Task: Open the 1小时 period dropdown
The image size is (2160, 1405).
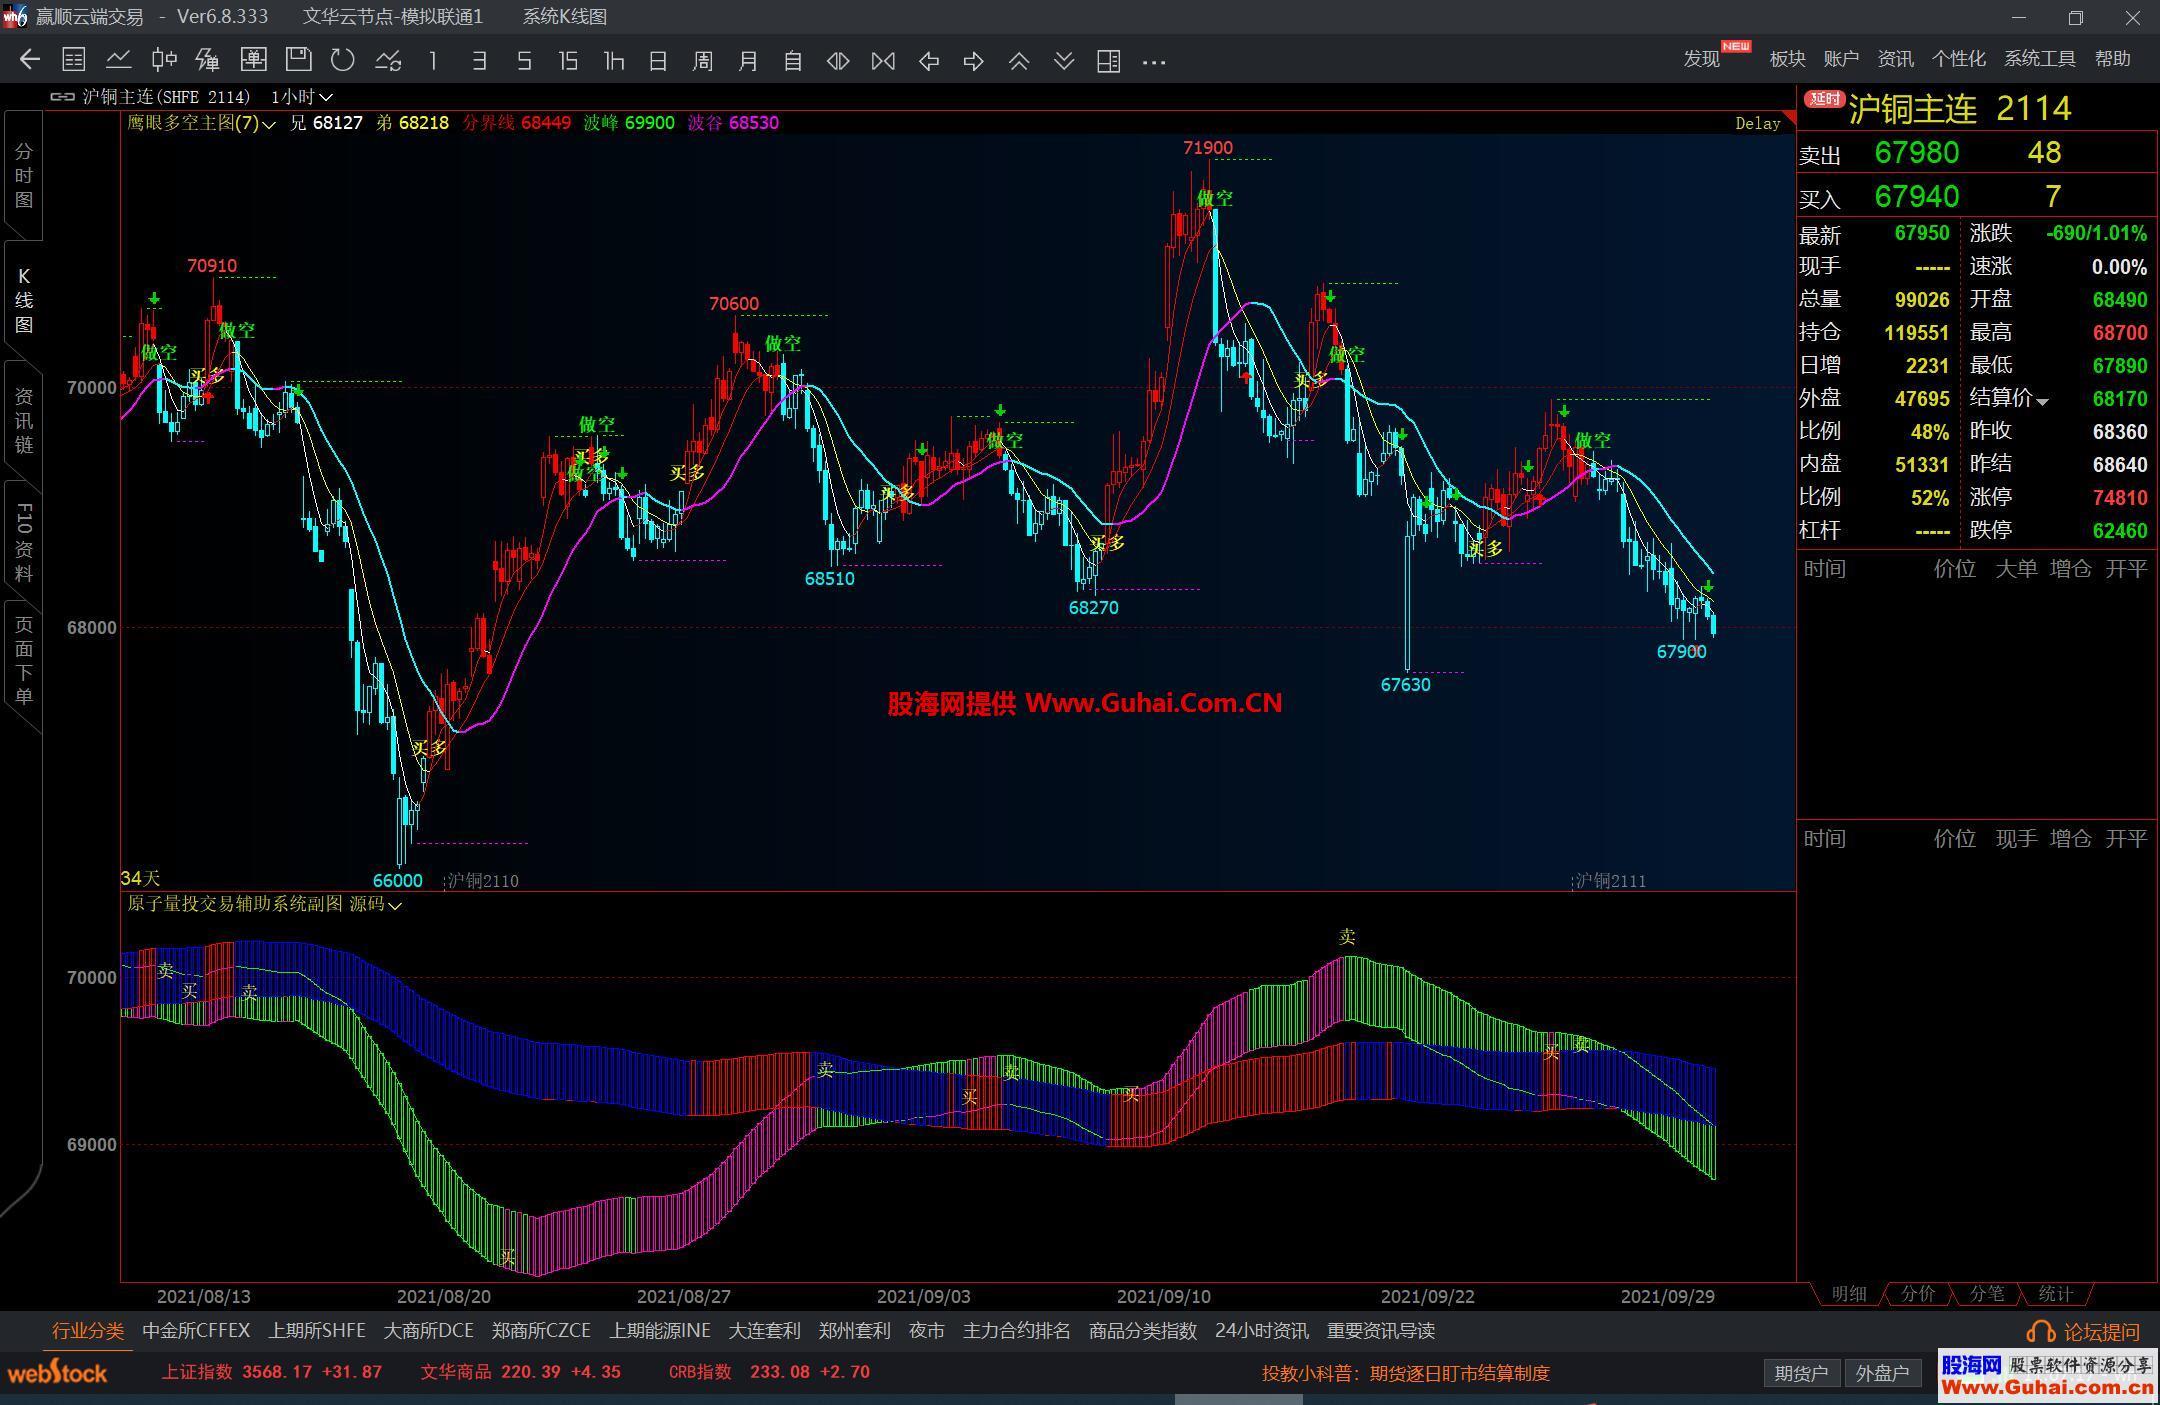Action: point(301,97)
